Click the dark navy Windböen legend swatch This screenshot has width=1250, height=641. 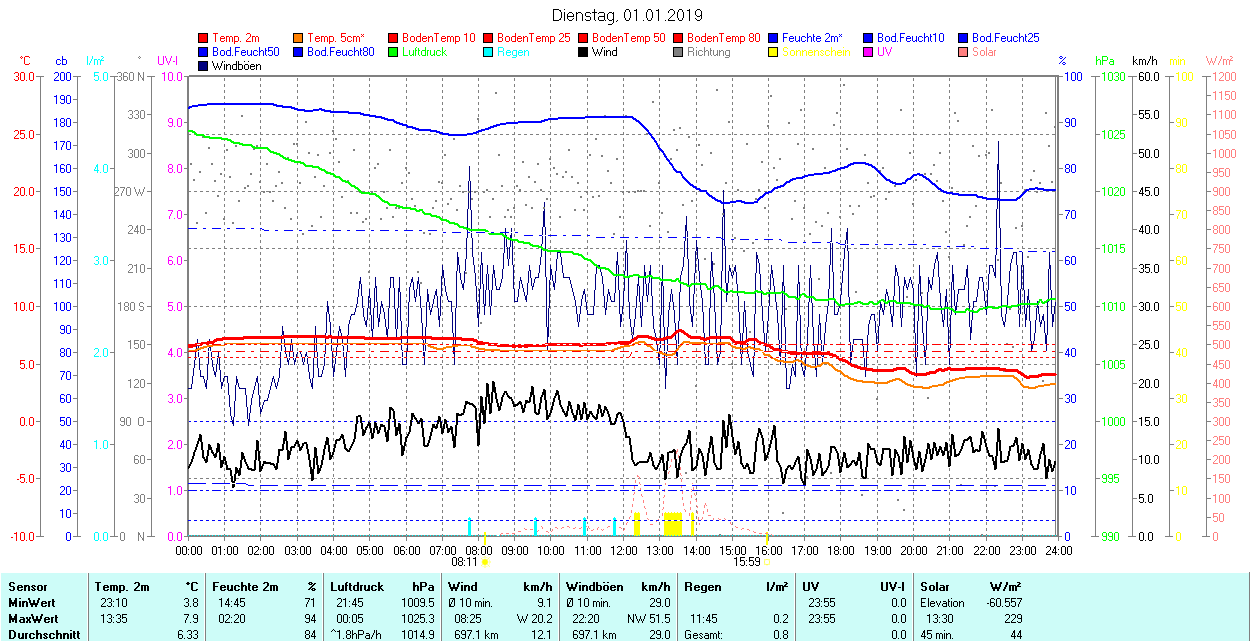204,66
